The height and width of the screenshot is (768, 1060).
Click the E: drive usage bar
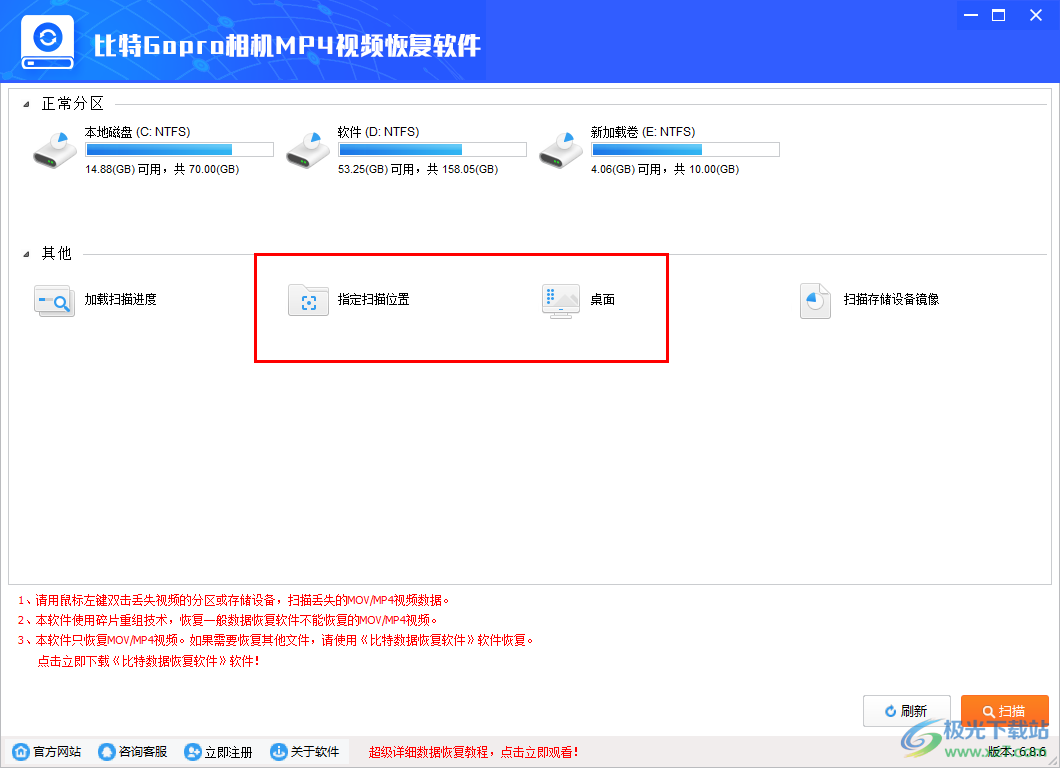(x=685, y=149)
